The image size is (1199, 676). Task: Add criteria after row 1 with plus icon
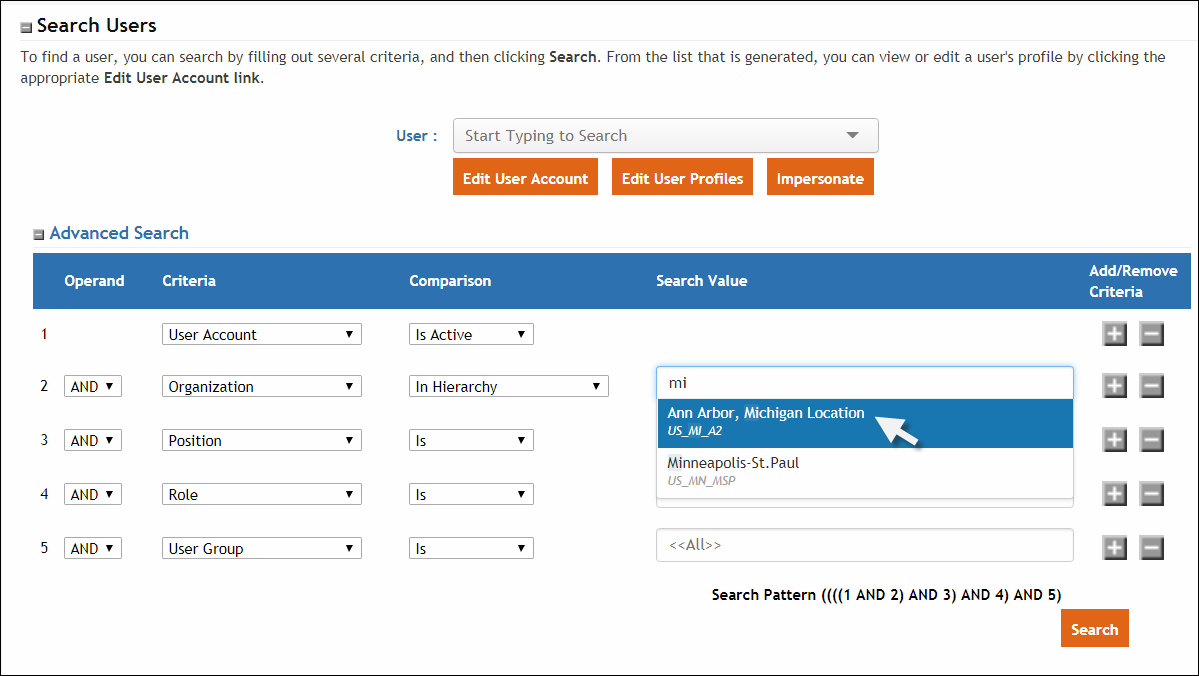[x=1114, y=334]
